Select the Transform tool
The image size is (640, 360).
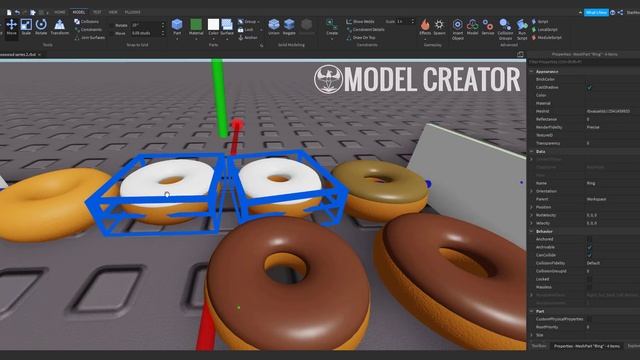click(x=60, y=27)
